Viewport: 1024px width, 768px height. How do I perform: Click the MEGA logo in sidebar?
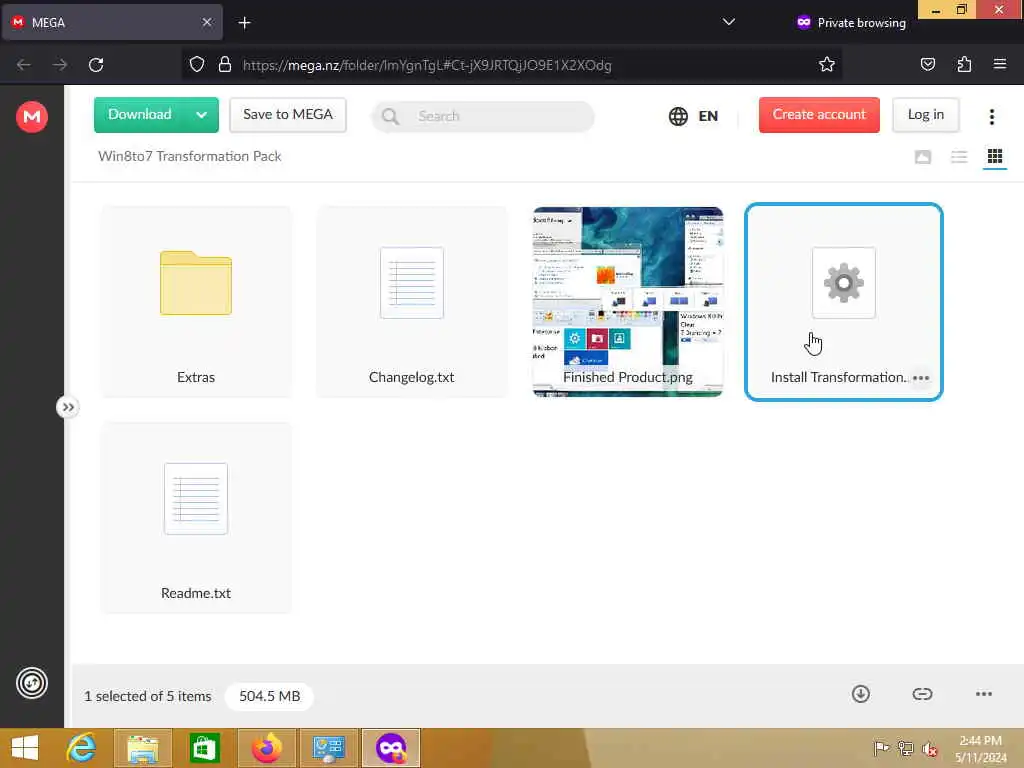coord(31,117)
